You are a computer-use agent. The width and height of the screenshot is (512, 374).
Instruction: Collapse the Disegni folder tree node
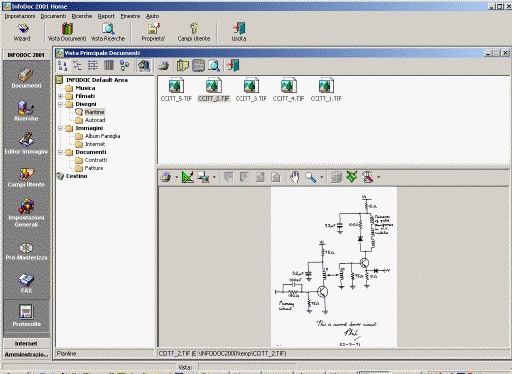click(x=60, y=104)
